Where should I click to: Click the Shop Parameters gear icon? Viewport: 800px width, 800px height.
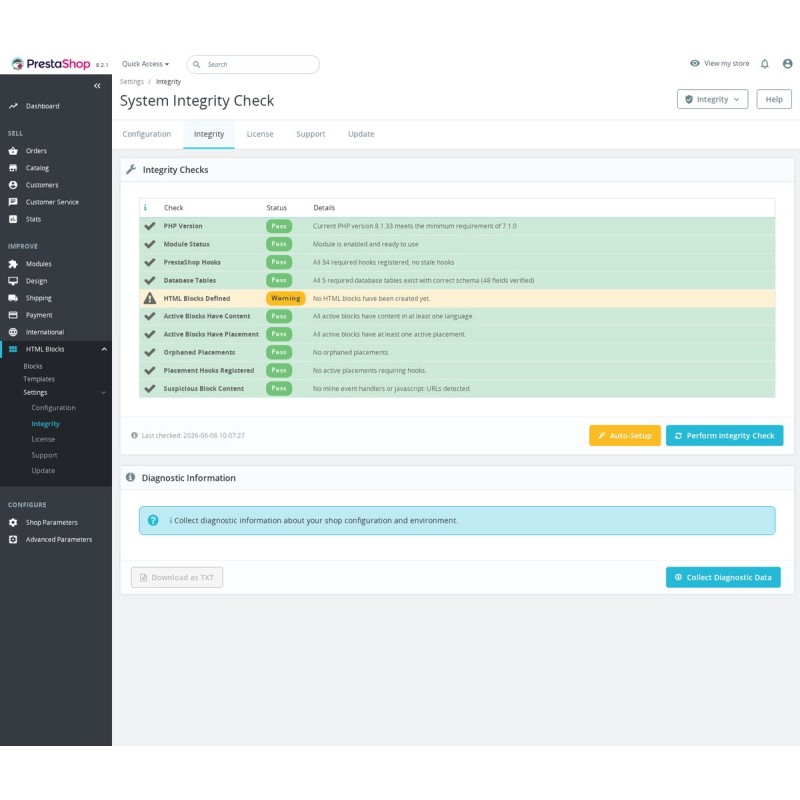(x=13, y=522)
